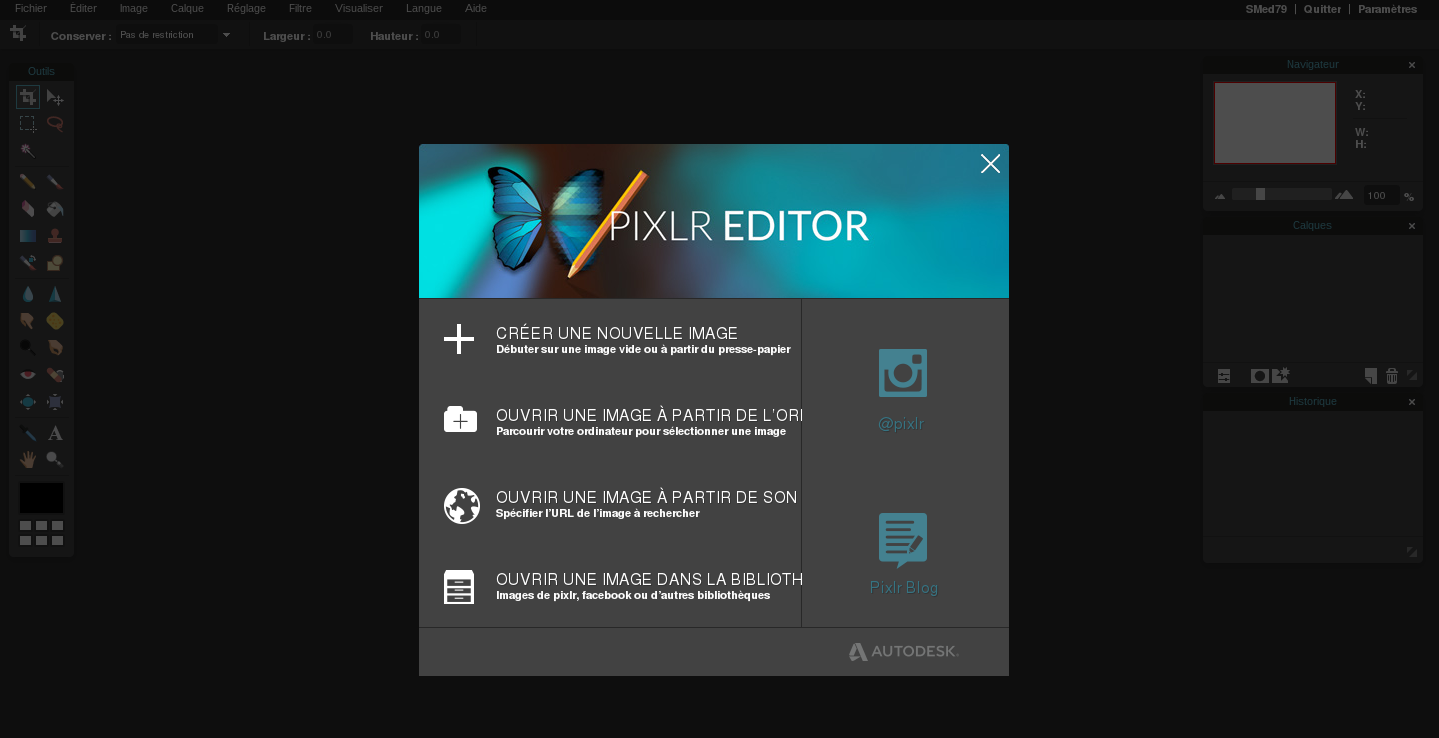The image size is (1439, 738).
Task: Select the Spot Heal bandage tool
Action: point(55,375)
